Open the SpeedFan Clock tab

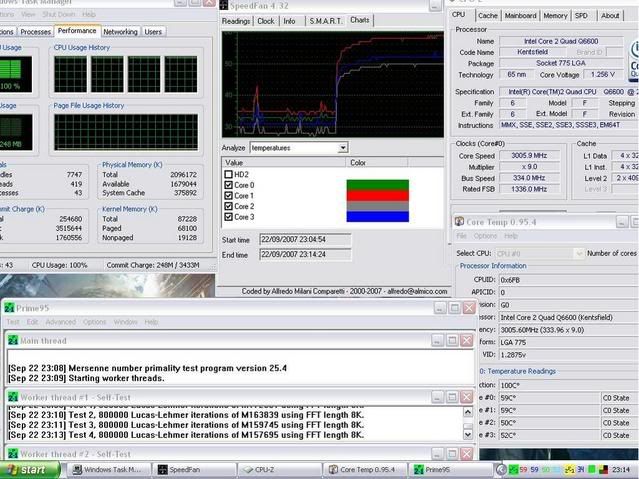pyautogui.click(x=266, y=21)
